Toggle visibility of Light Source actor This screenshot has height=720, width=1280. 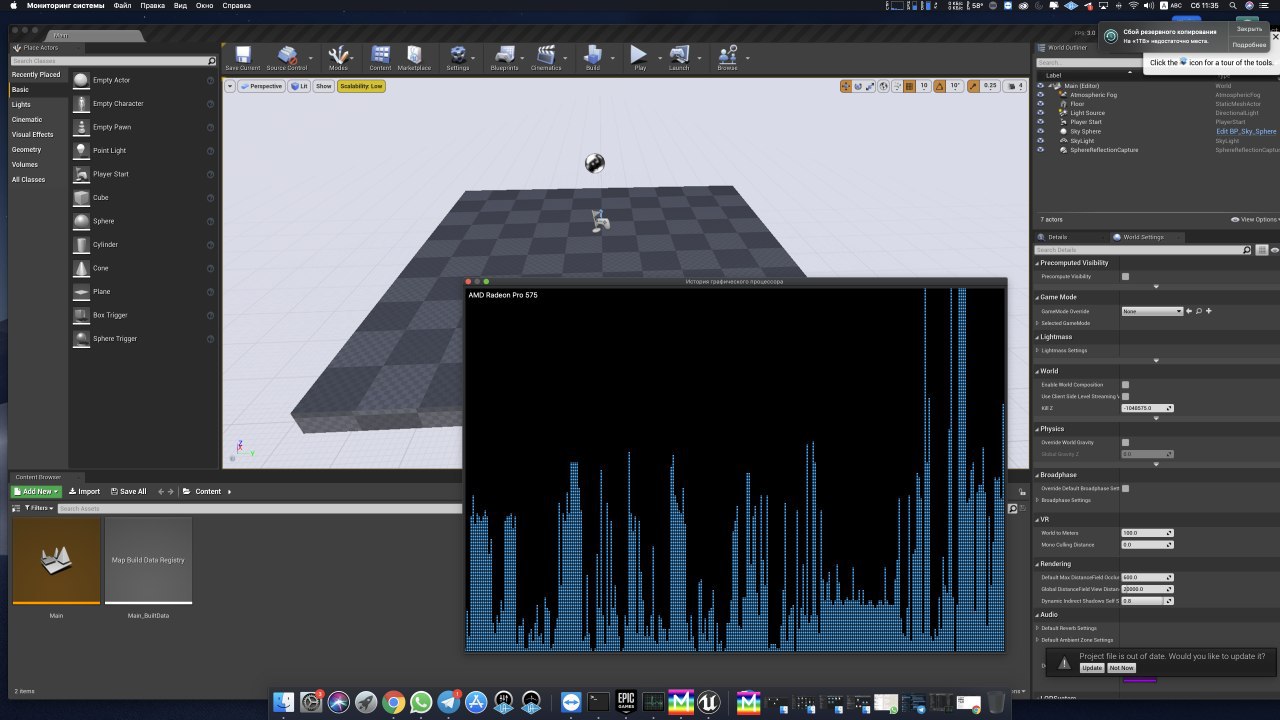(1040, 113)
